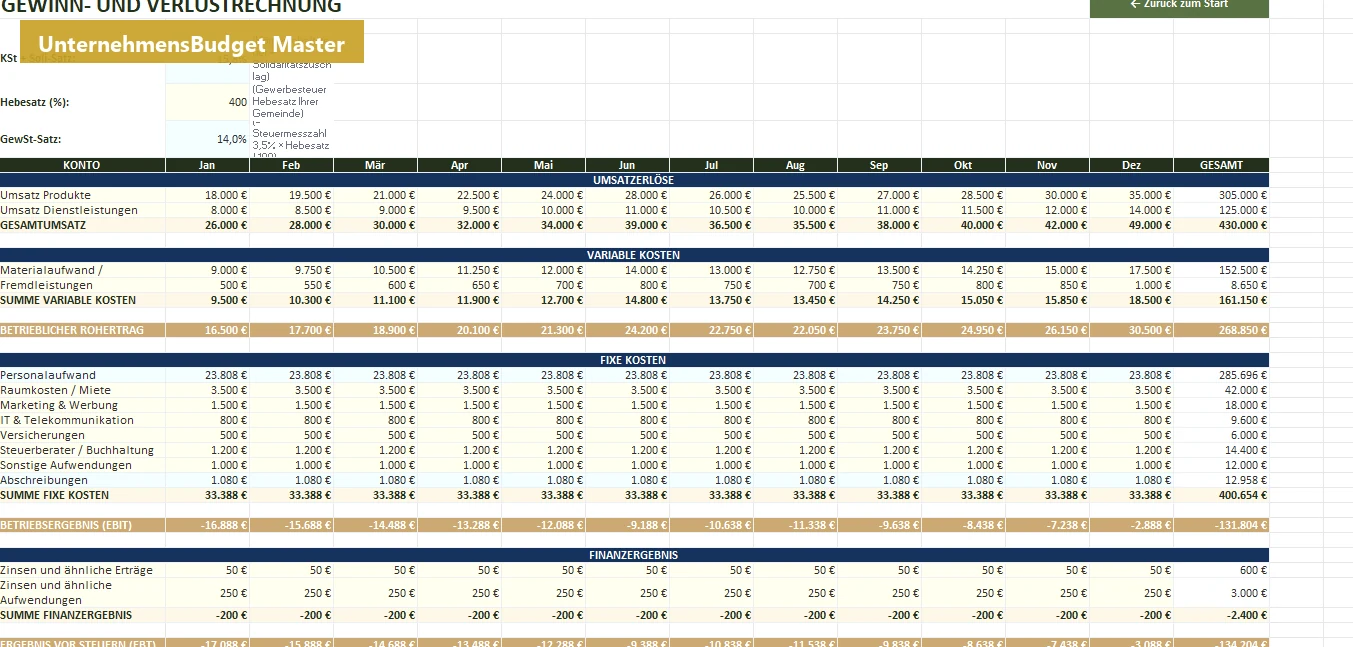Select the GewSt-Satz cell showing 14,0%

[x=207, y=139]
